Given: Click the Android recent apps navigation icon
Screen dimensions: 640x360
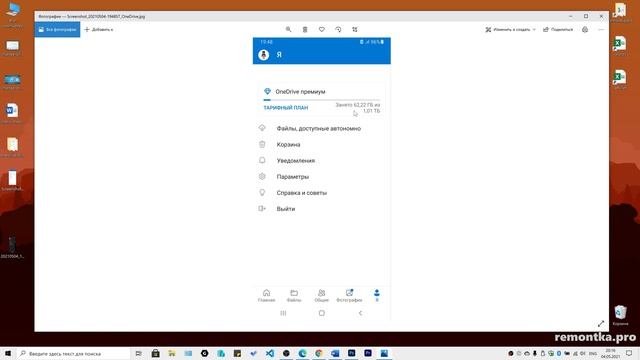Looking at the screenshot, I should click(x=283, y=313).
